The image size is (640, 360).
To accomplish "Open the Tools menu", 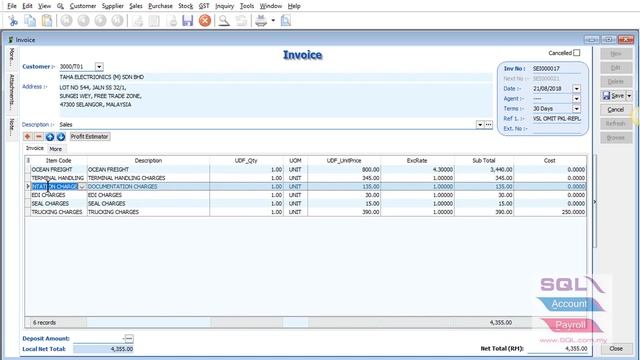I will tap(247, 6).
